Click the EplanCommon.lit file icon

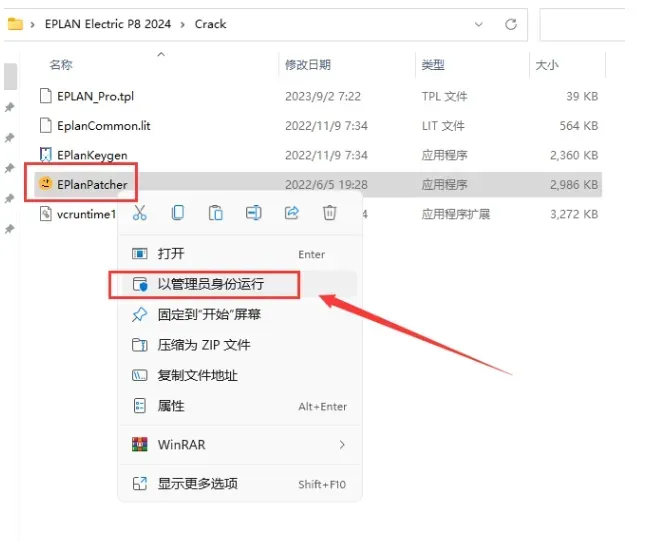(45, 125)
